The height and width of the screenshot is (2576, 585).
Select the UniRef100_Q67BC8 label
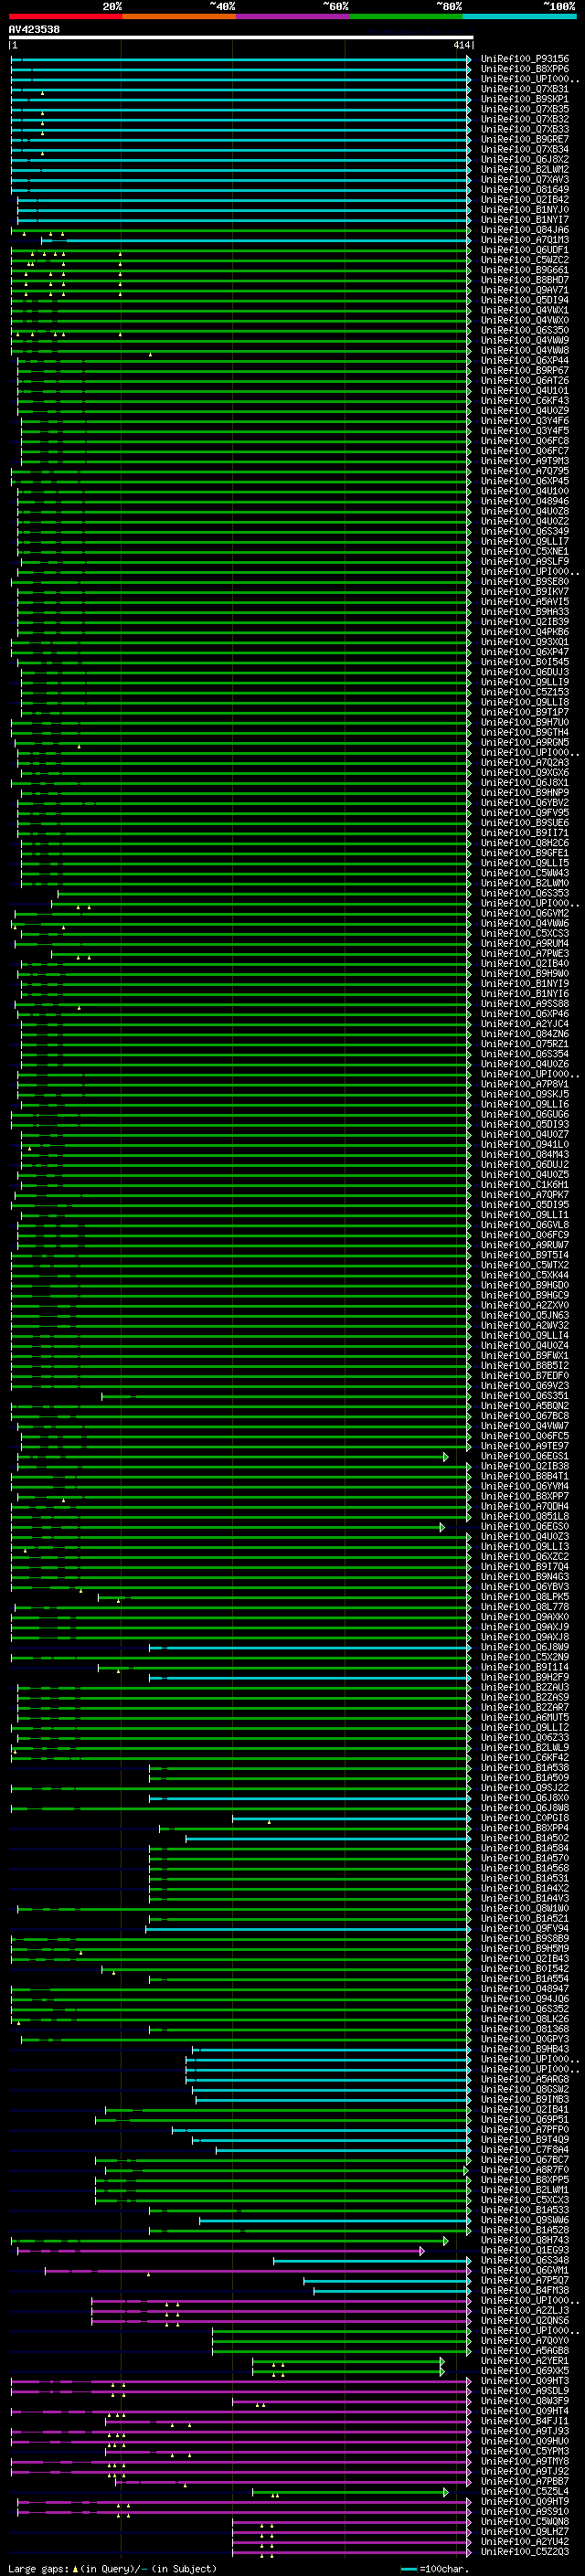click(x=524, y=1417)
